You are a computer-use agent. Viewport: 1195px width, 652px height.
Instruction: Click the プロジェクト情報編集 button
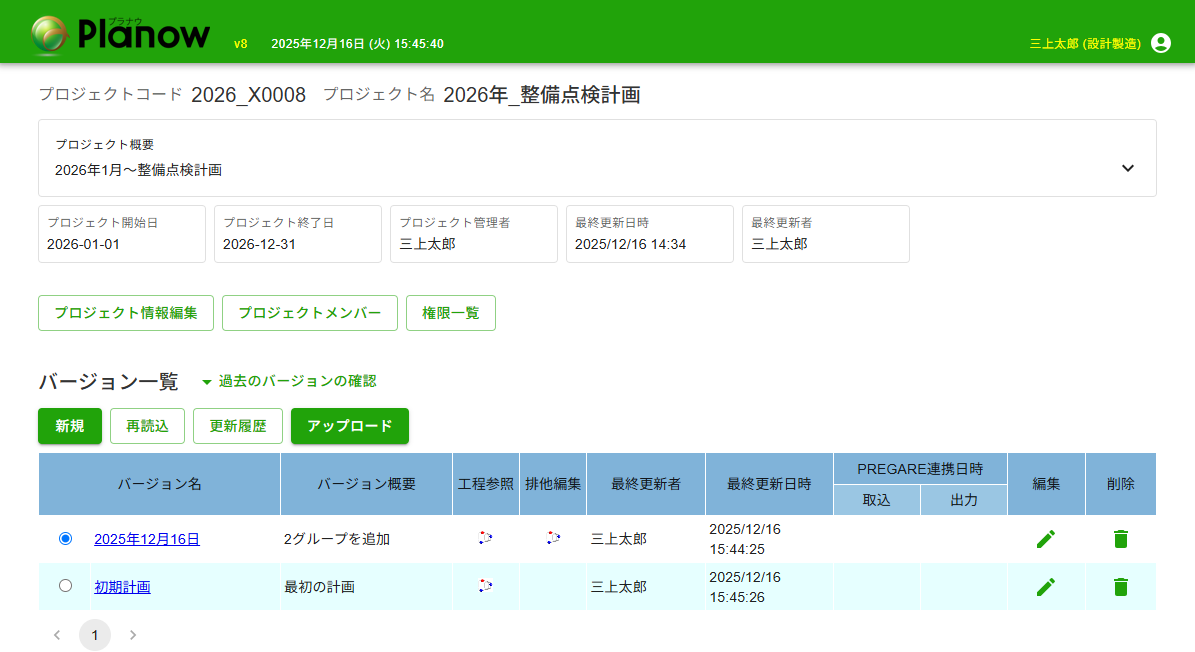126,313
